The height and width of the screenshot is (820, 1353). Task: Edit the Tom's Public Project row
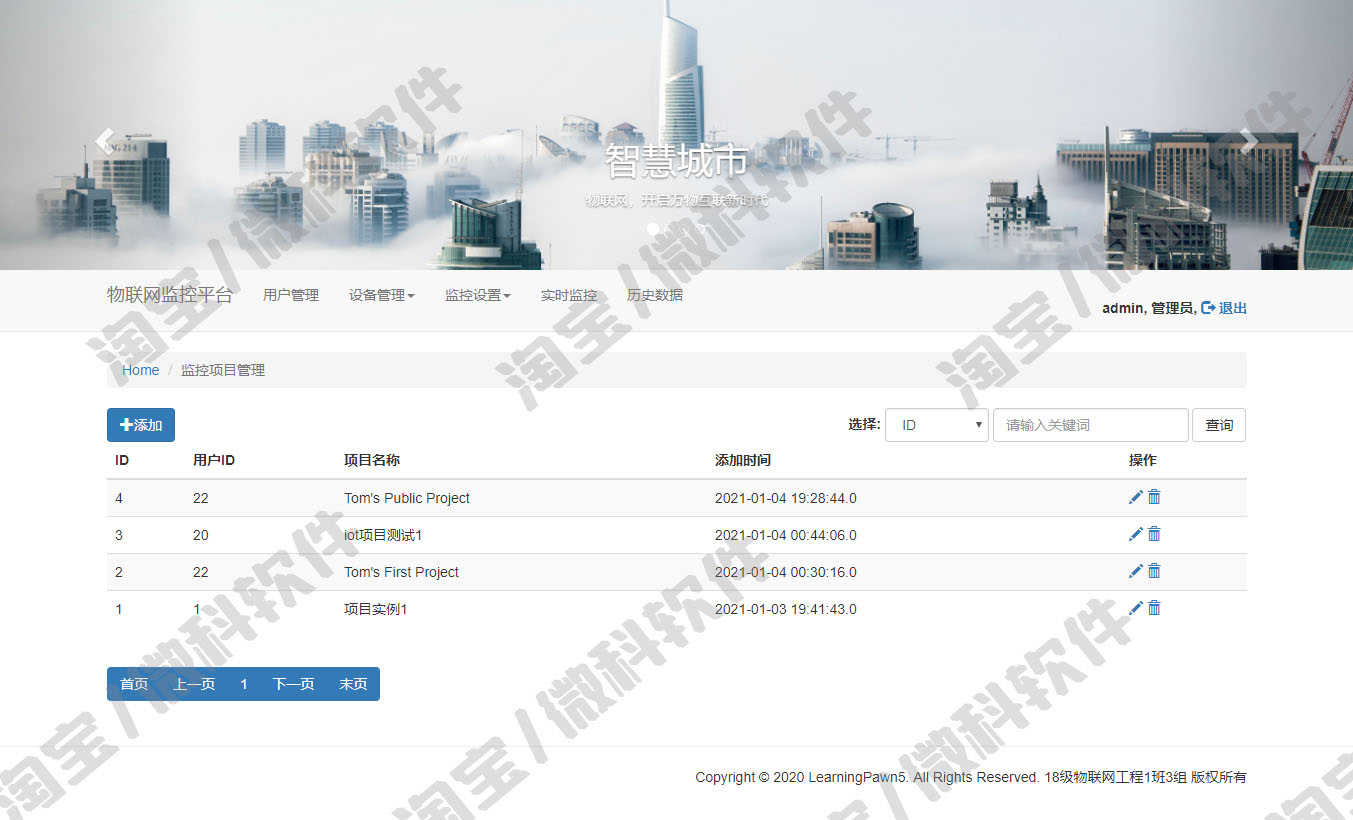1135,497
